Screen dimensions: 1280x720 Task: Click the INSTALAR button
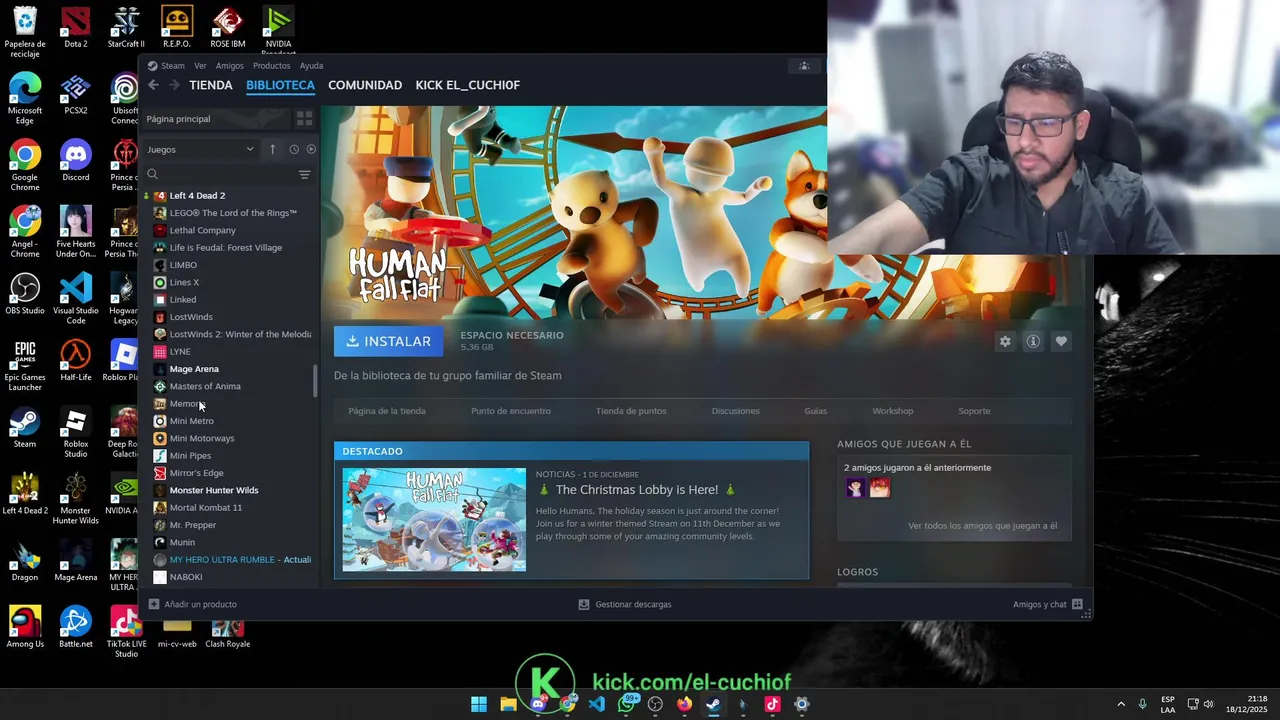point(388,341)
